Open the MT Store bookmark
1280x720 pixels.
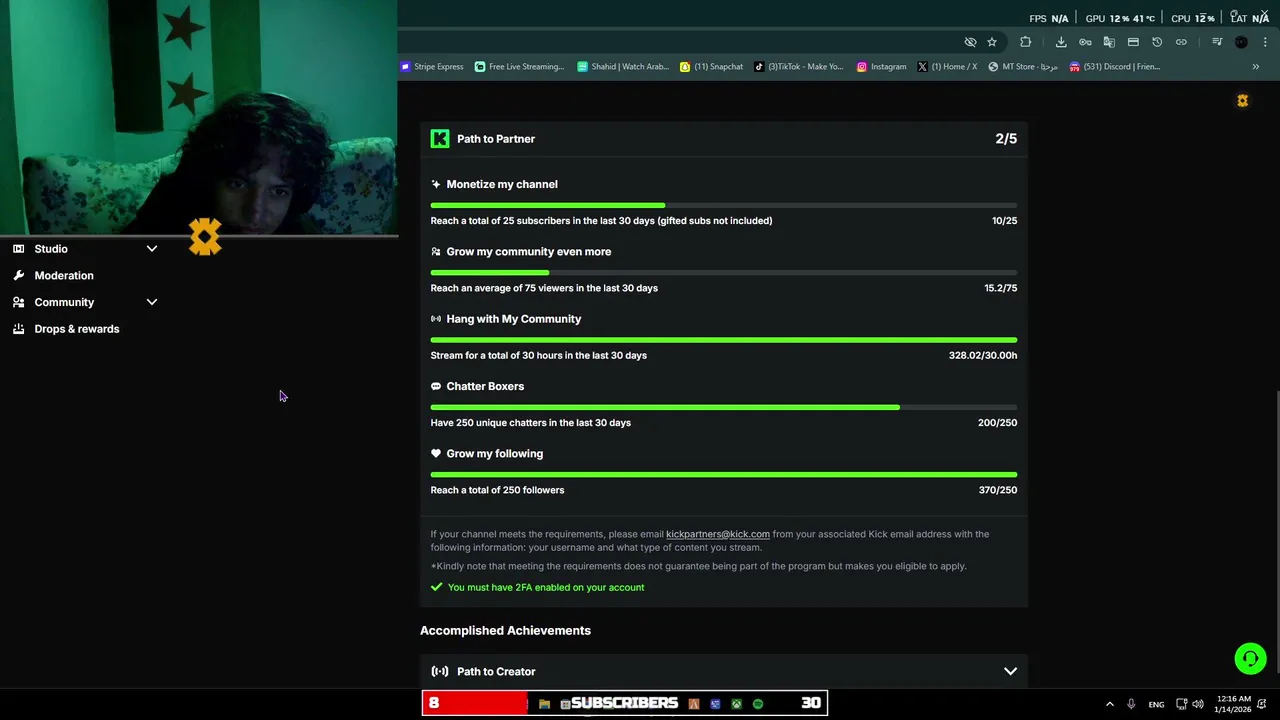(x=1023, y=67)
